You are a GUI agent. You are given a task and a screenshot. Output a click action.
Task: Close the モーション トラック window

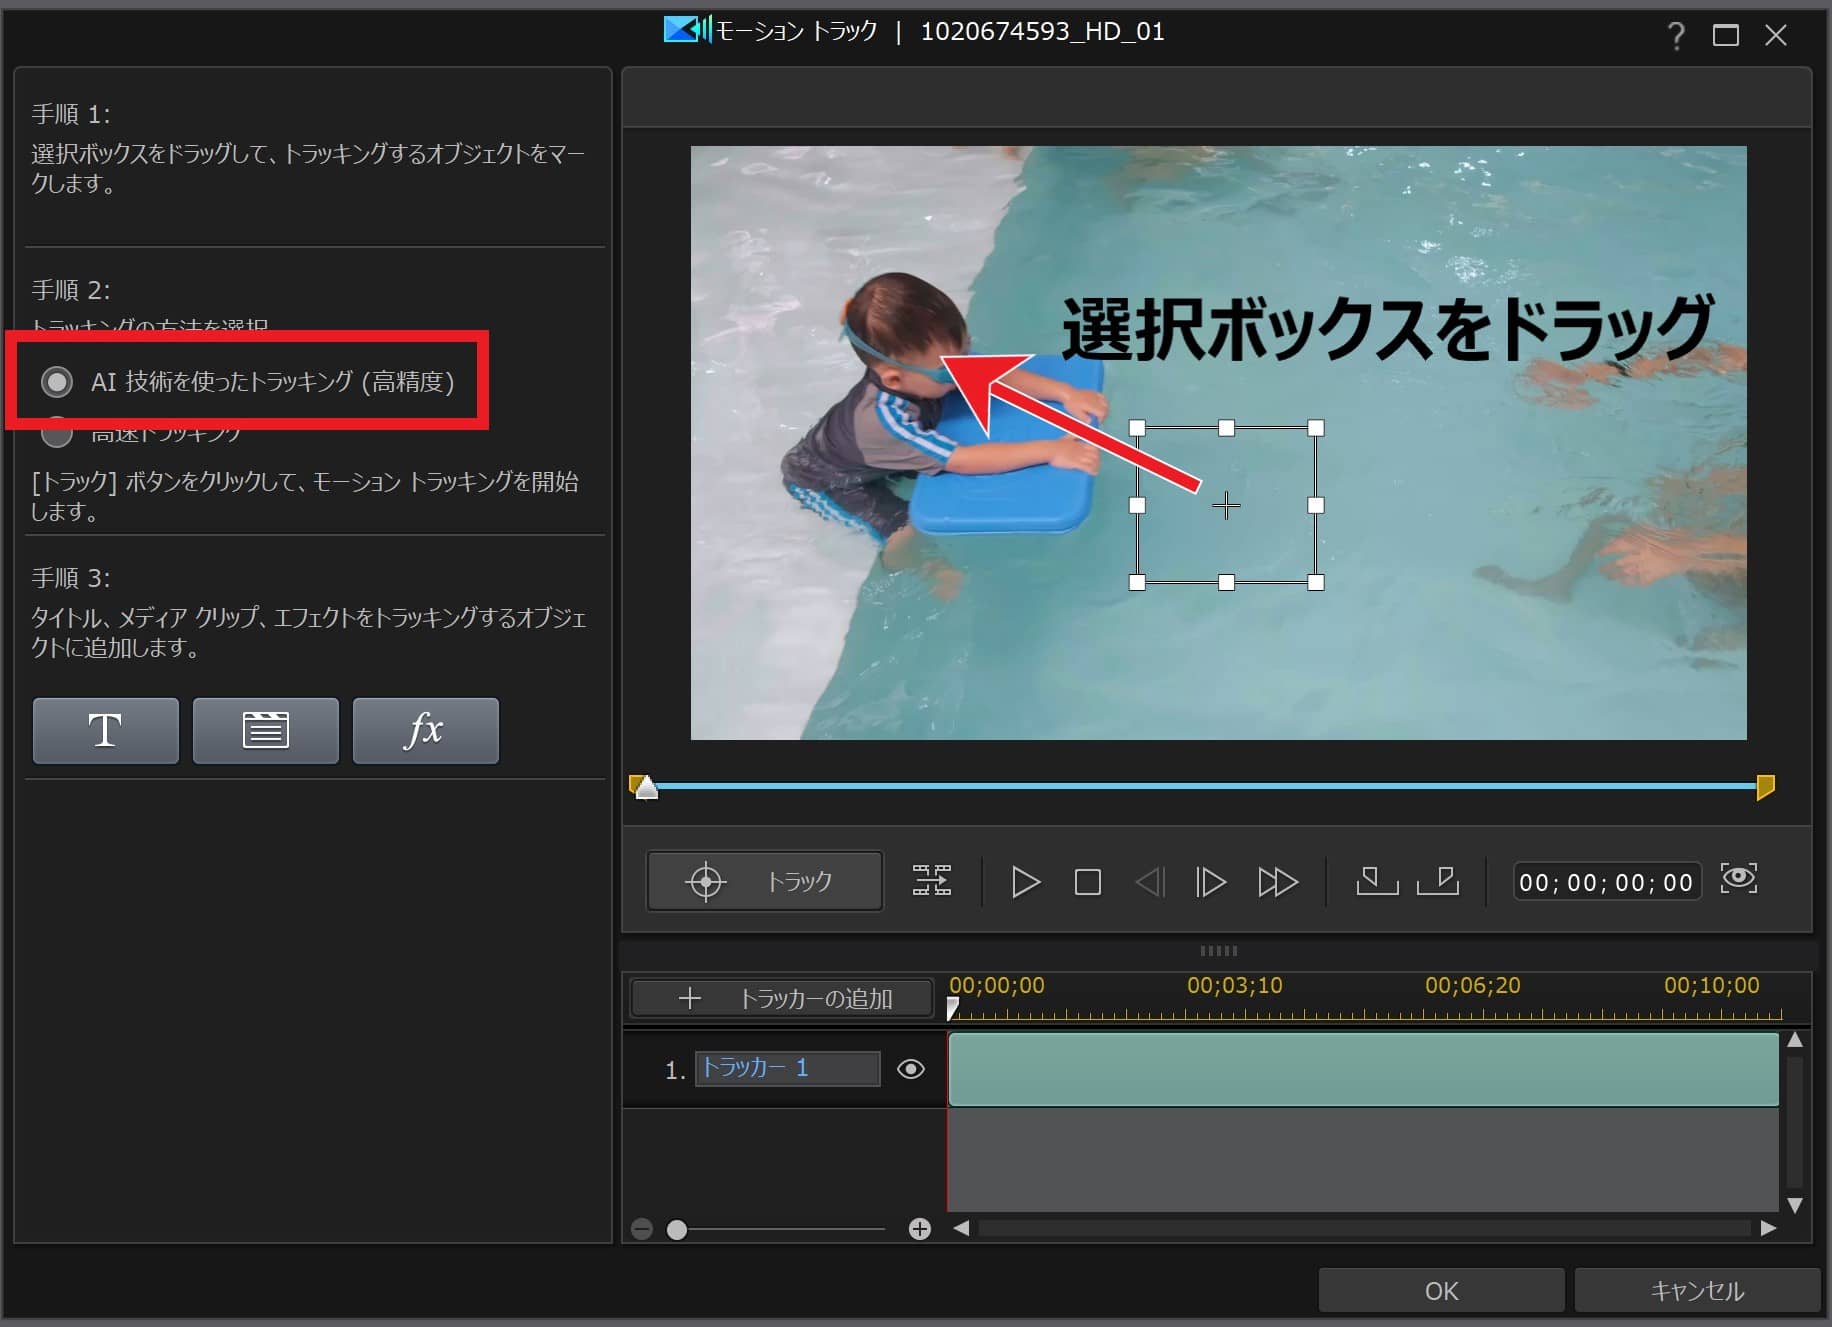(x=1776, y=36)
